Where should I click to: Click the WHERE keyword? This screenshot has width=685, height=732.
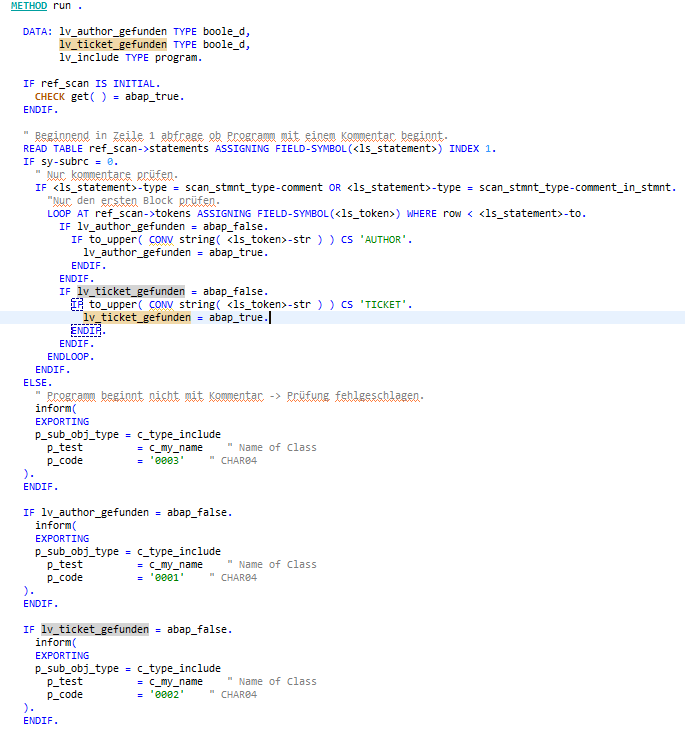pyautogui.click(x=422, y=214)
